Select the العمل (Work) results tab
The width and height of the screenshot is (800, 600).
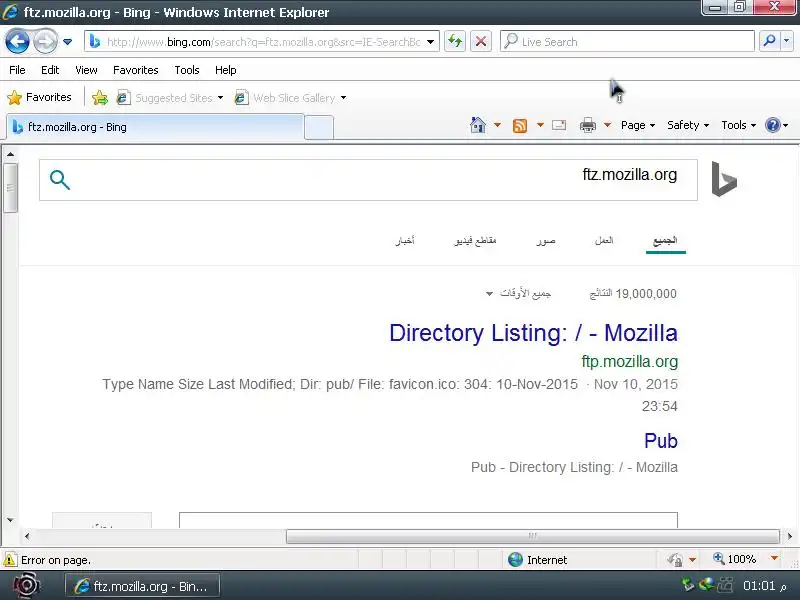tap(604, 240)
